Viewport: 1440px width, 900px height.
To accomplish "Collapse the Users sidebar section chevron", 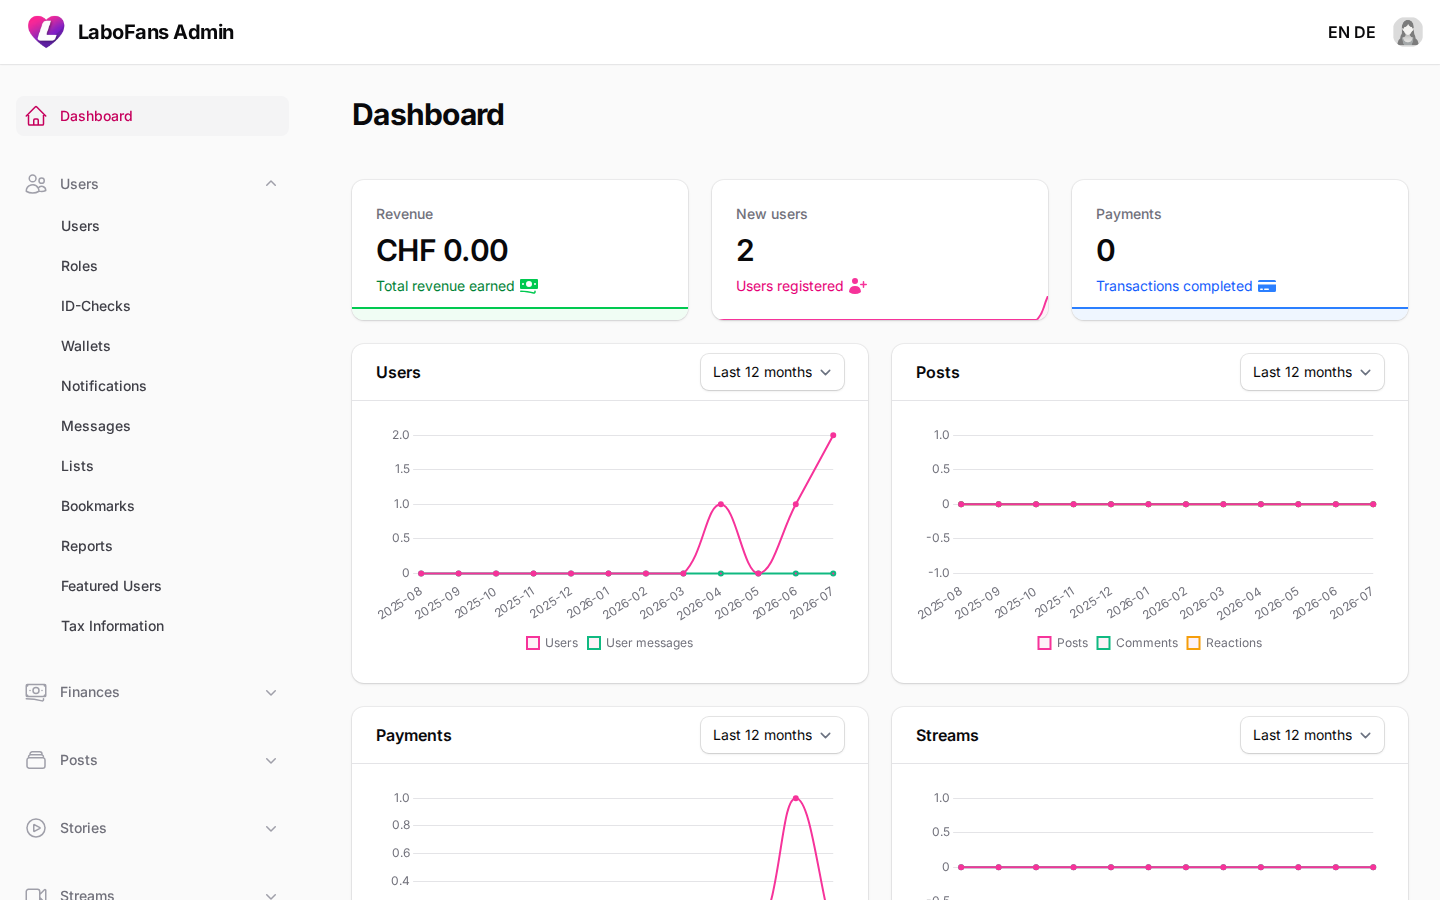I will [271, 184].
